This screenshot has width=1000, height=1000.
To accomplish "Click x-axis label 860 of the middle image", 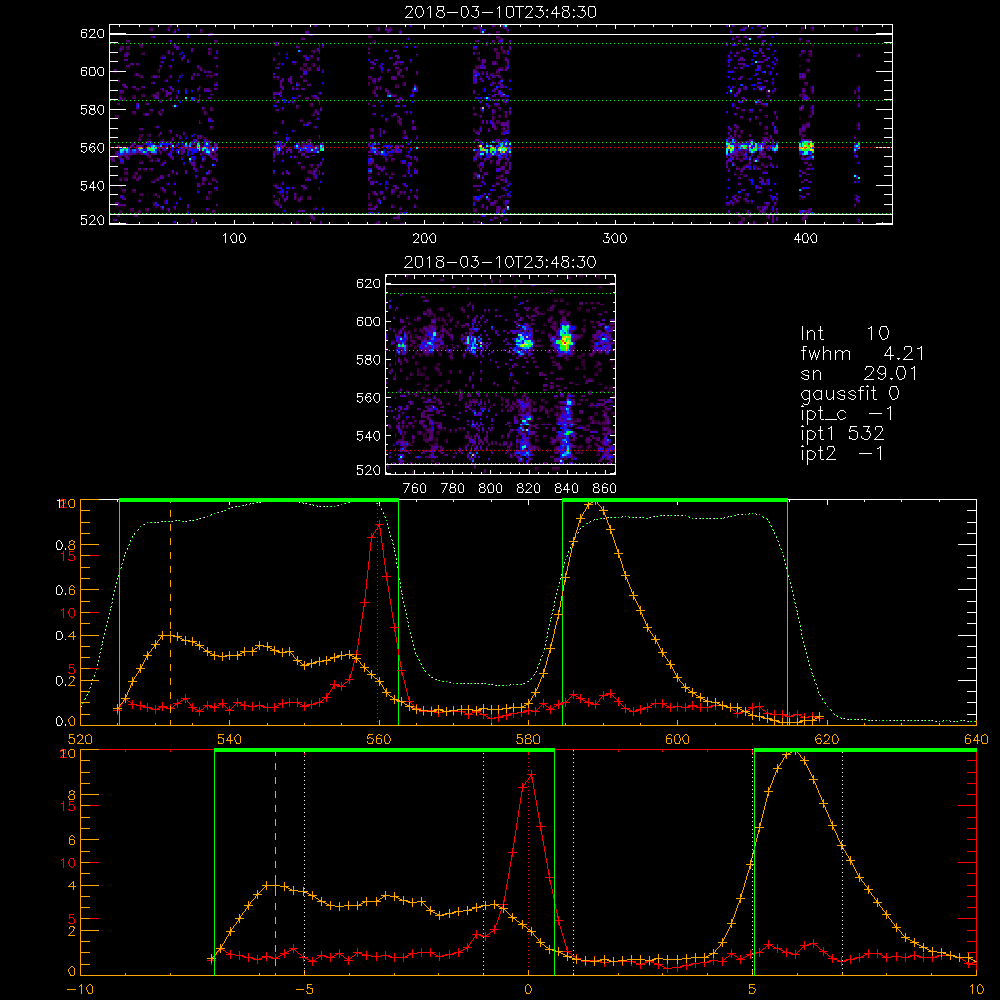I will (x=605, y=489).
